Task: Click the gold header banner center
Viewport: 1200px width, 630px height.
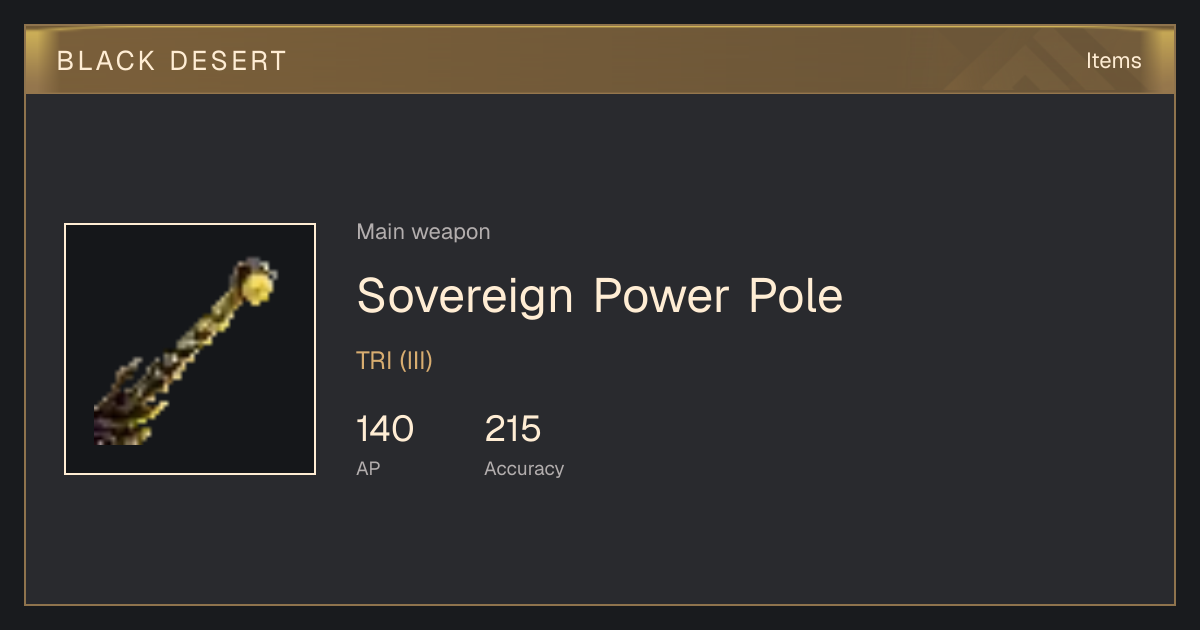Action: pyautogui.click(x=600, y=60)
